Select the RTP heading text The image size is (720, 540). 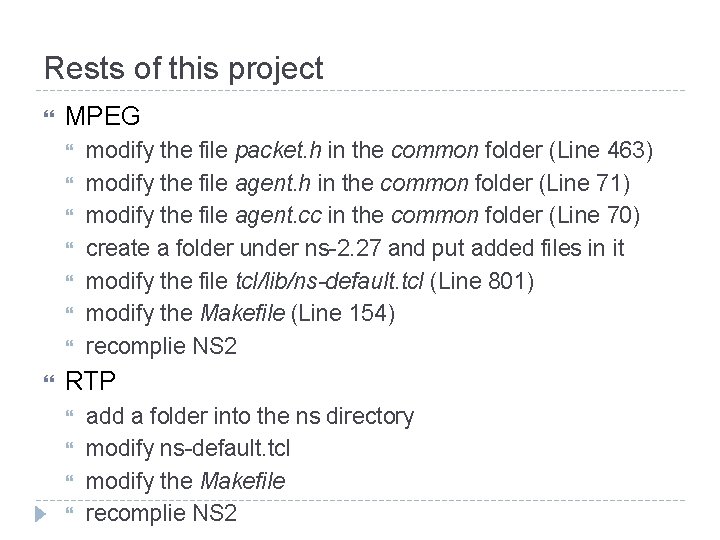pos(90,381)
